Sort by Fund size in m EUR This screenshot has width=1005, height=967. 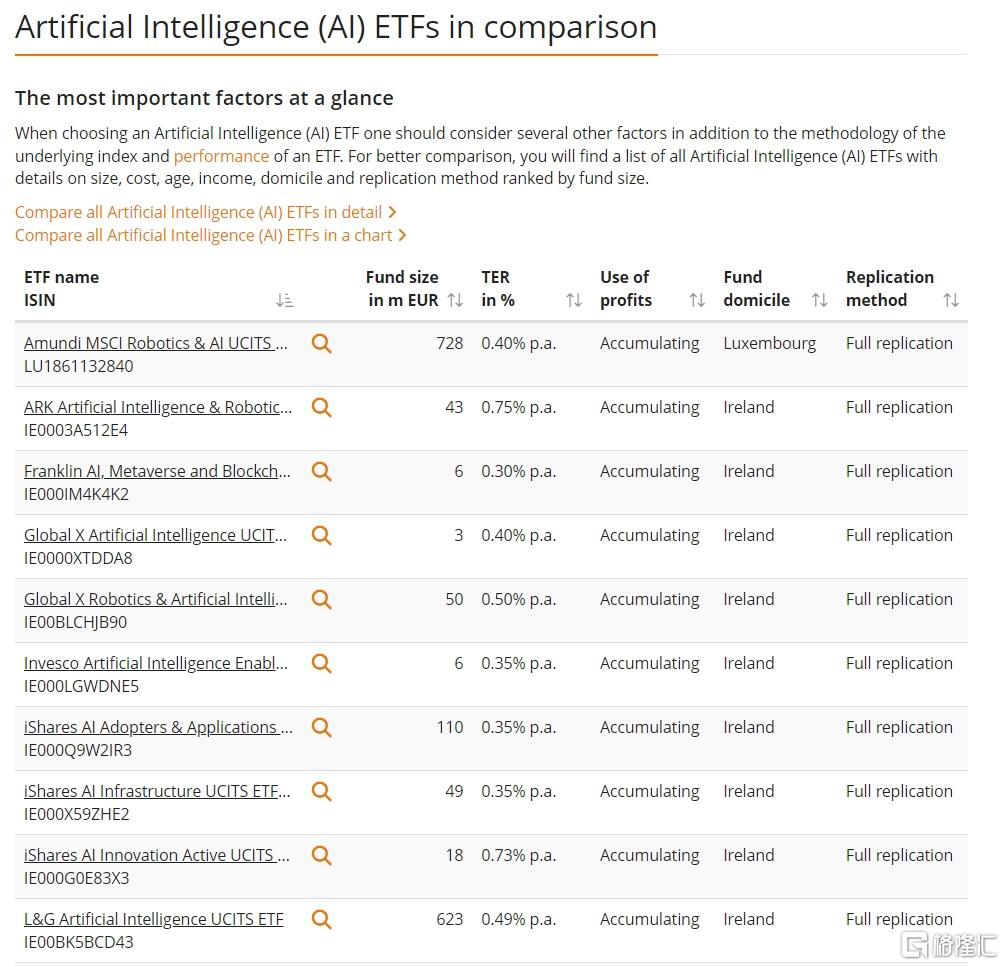click(455, 300)
